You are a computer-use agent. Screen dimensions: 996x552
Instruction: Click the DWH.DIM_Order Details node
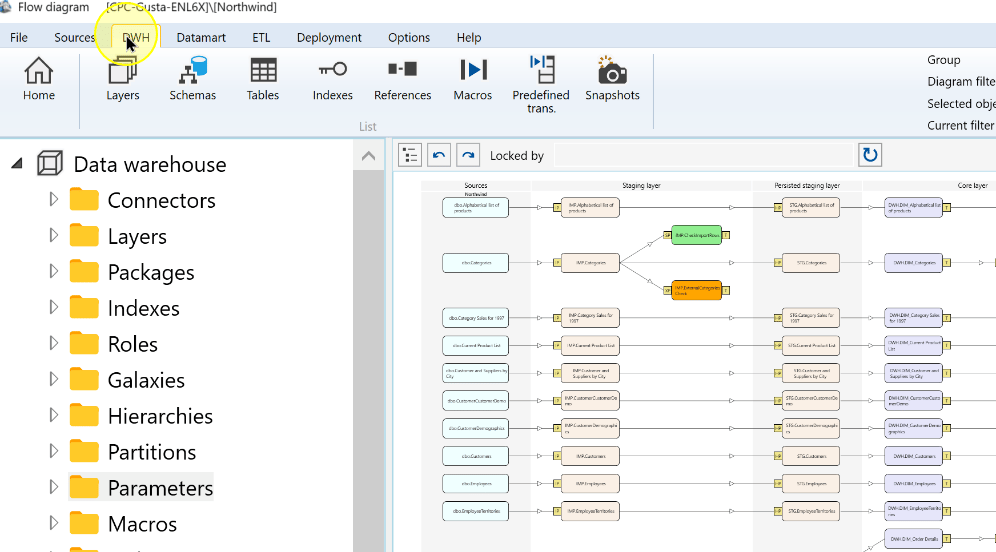coord(913,539)
